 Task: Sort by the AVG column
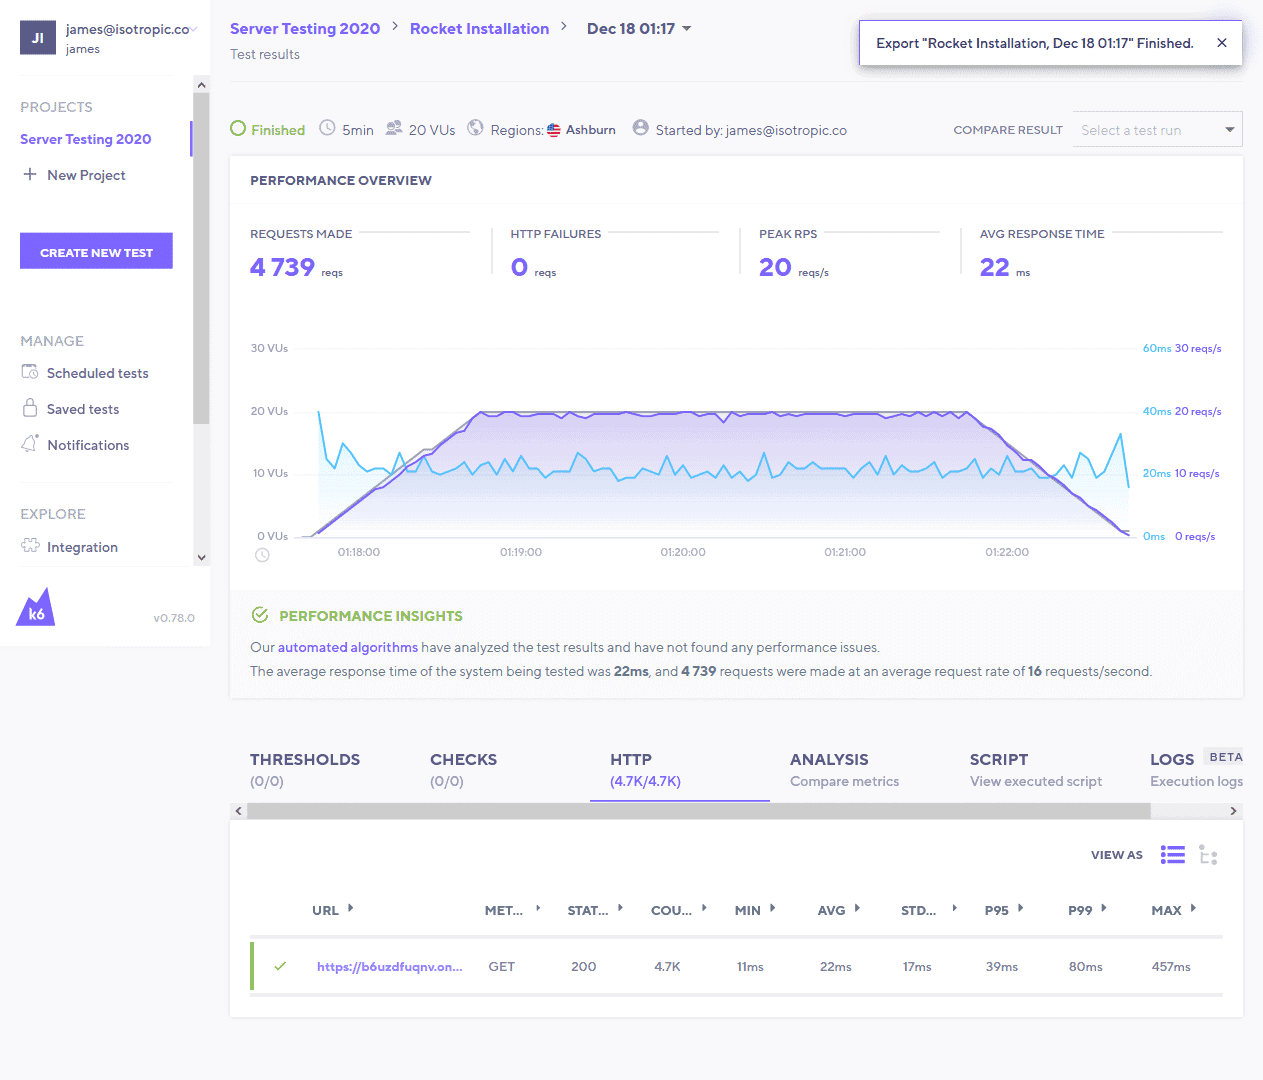coord(839,910)
